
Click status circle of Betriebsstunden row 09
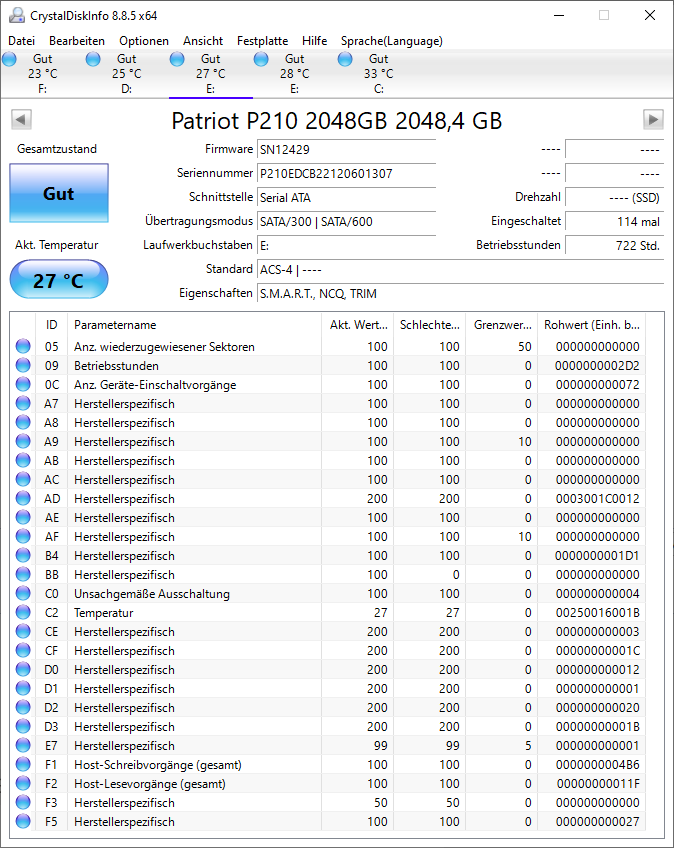23,365
